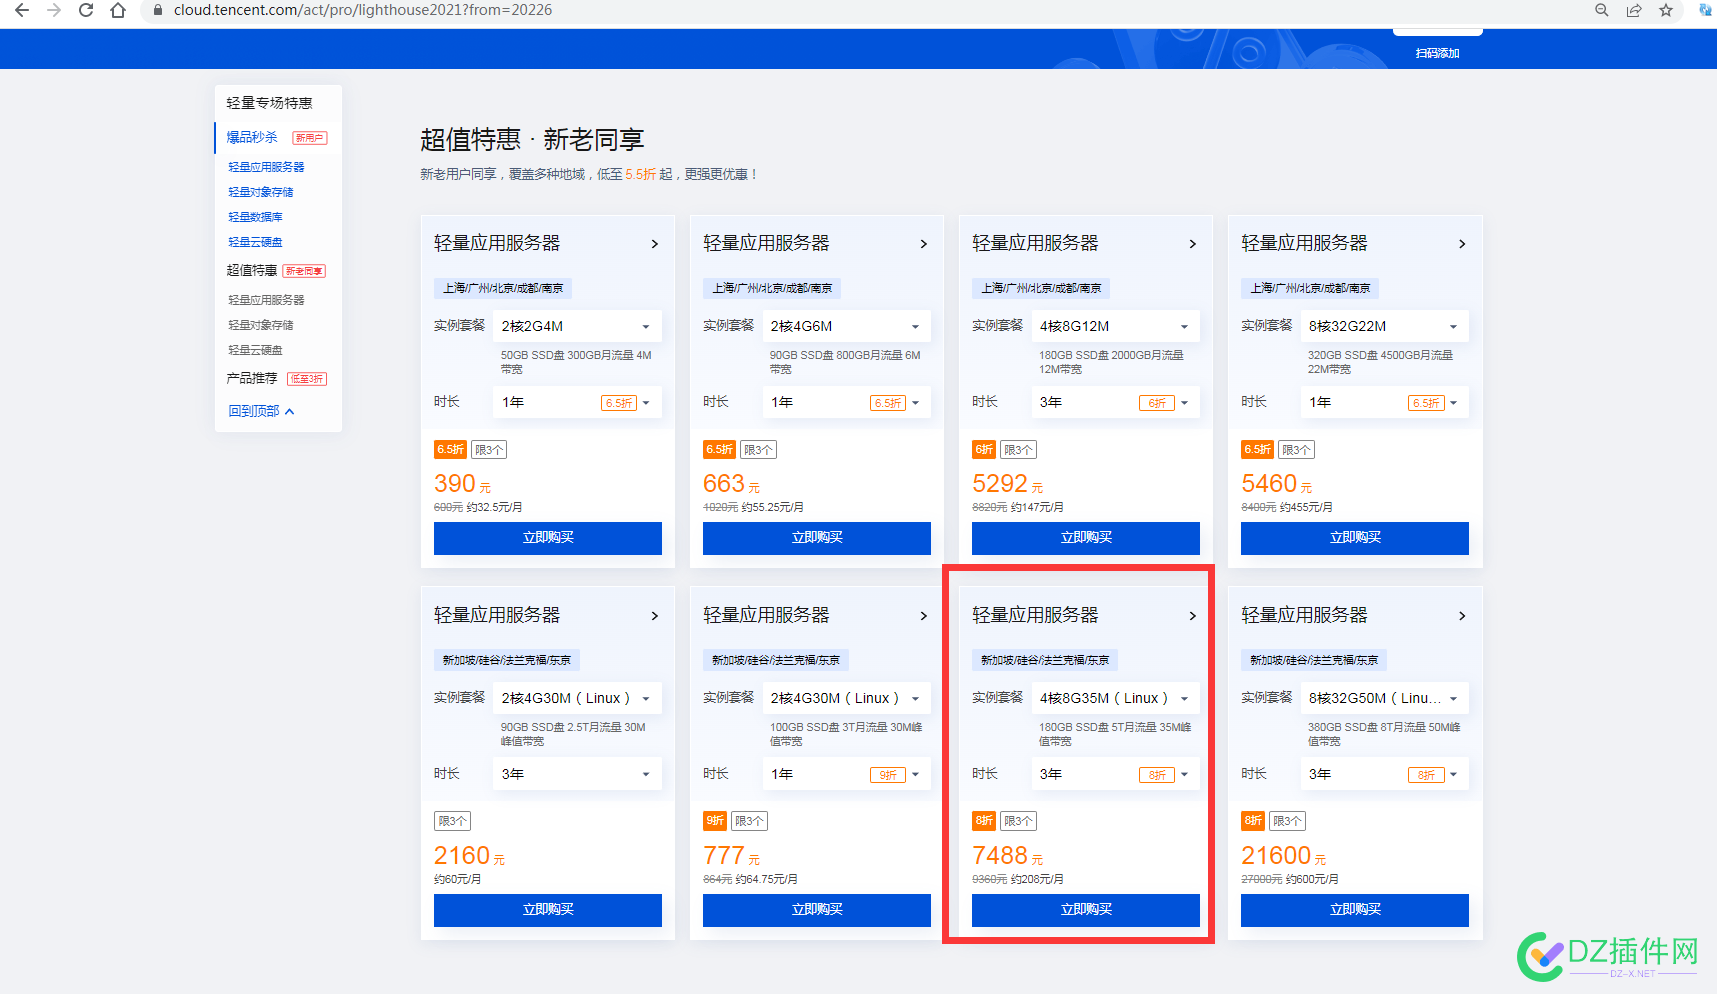Open arrow on 7488元 server card header

(x=1193, y=616)
